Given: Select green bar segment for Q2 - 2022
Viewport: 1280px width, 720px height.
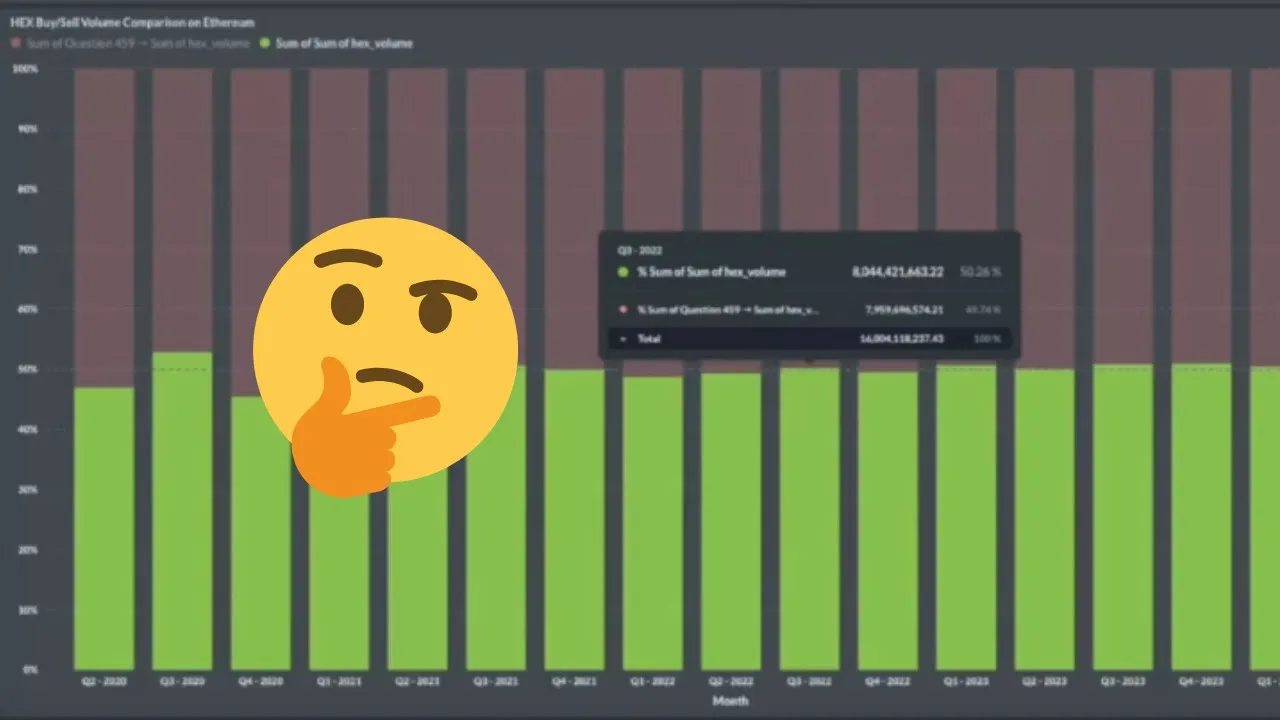Looking at the screenshot, I should pos(731,521).
